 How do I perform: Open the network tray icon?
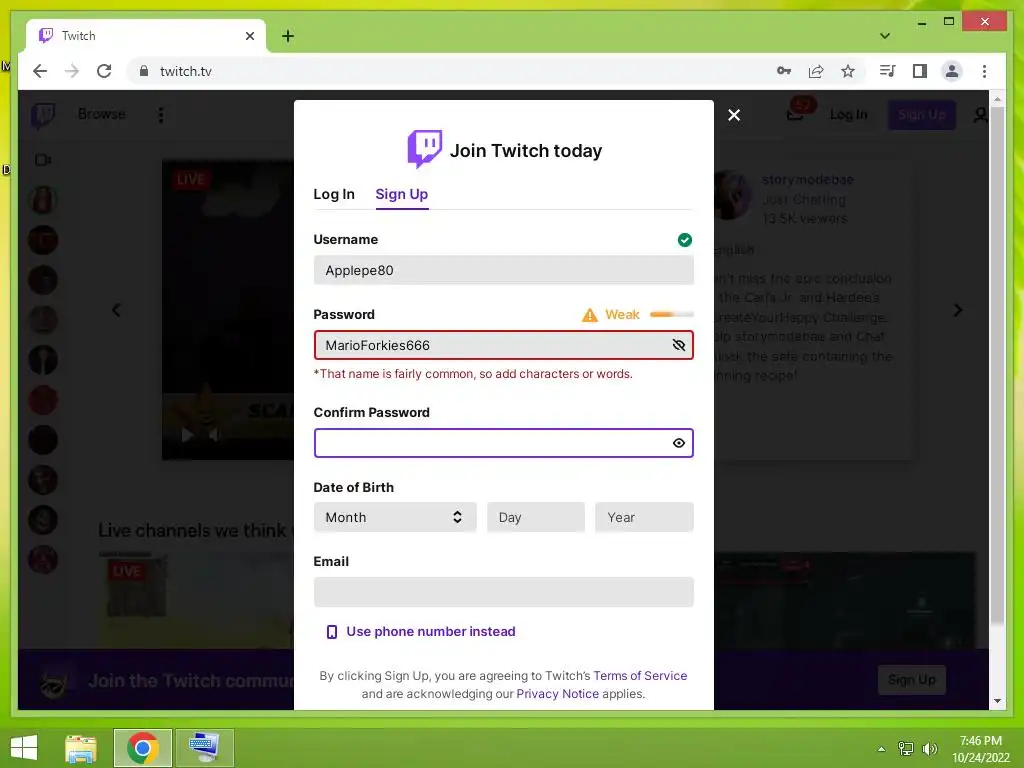pyautogui.click(x=906, y=749)
